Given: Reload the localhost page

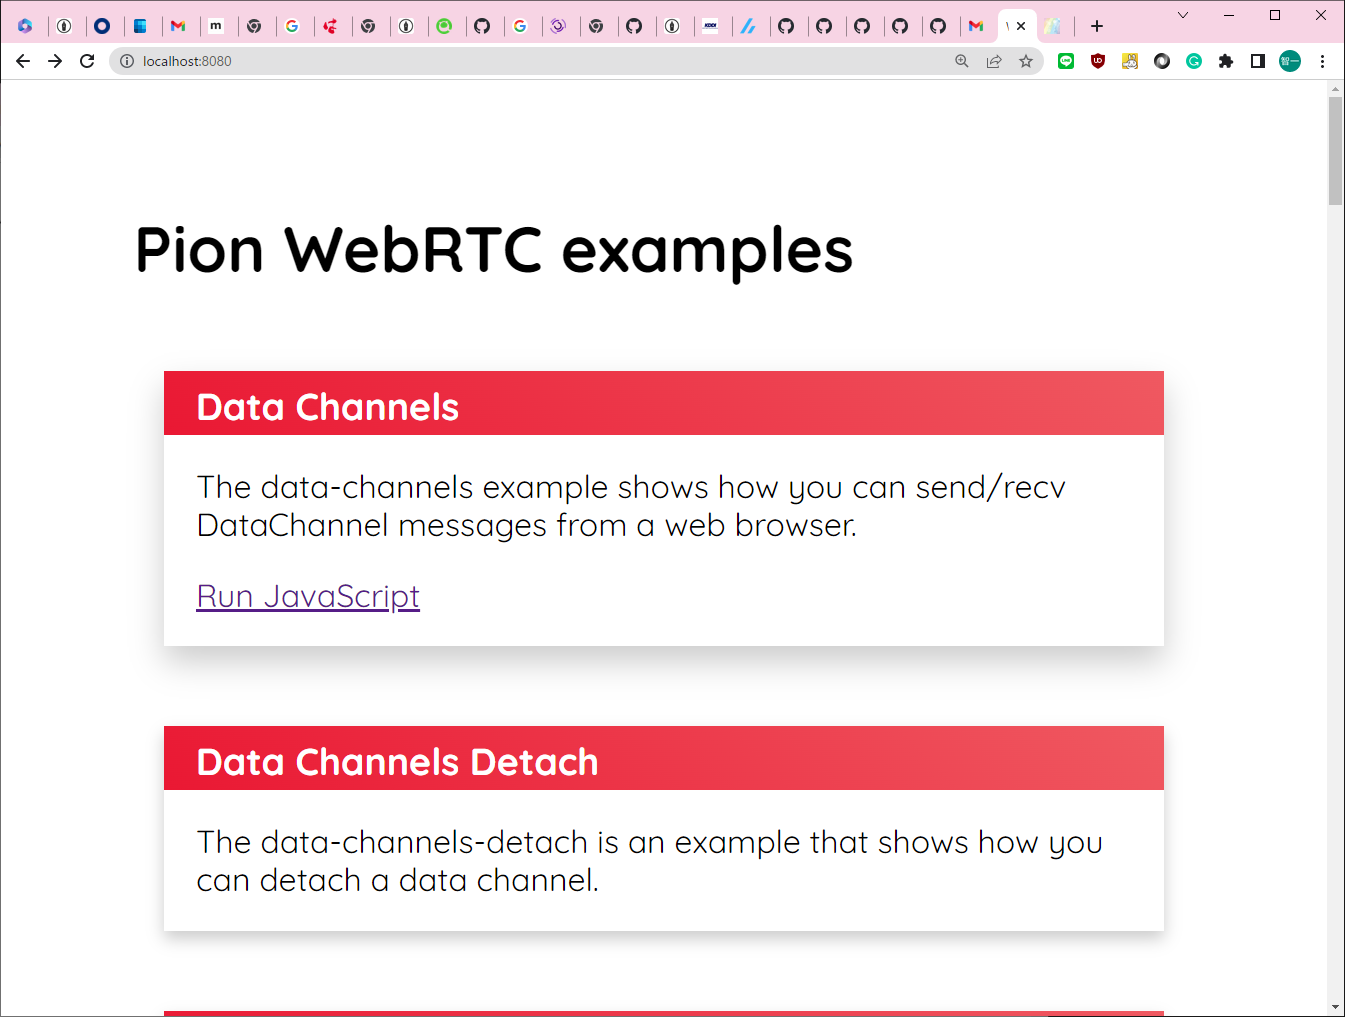Looking at the screenshot, I should (x=87, y=61).
